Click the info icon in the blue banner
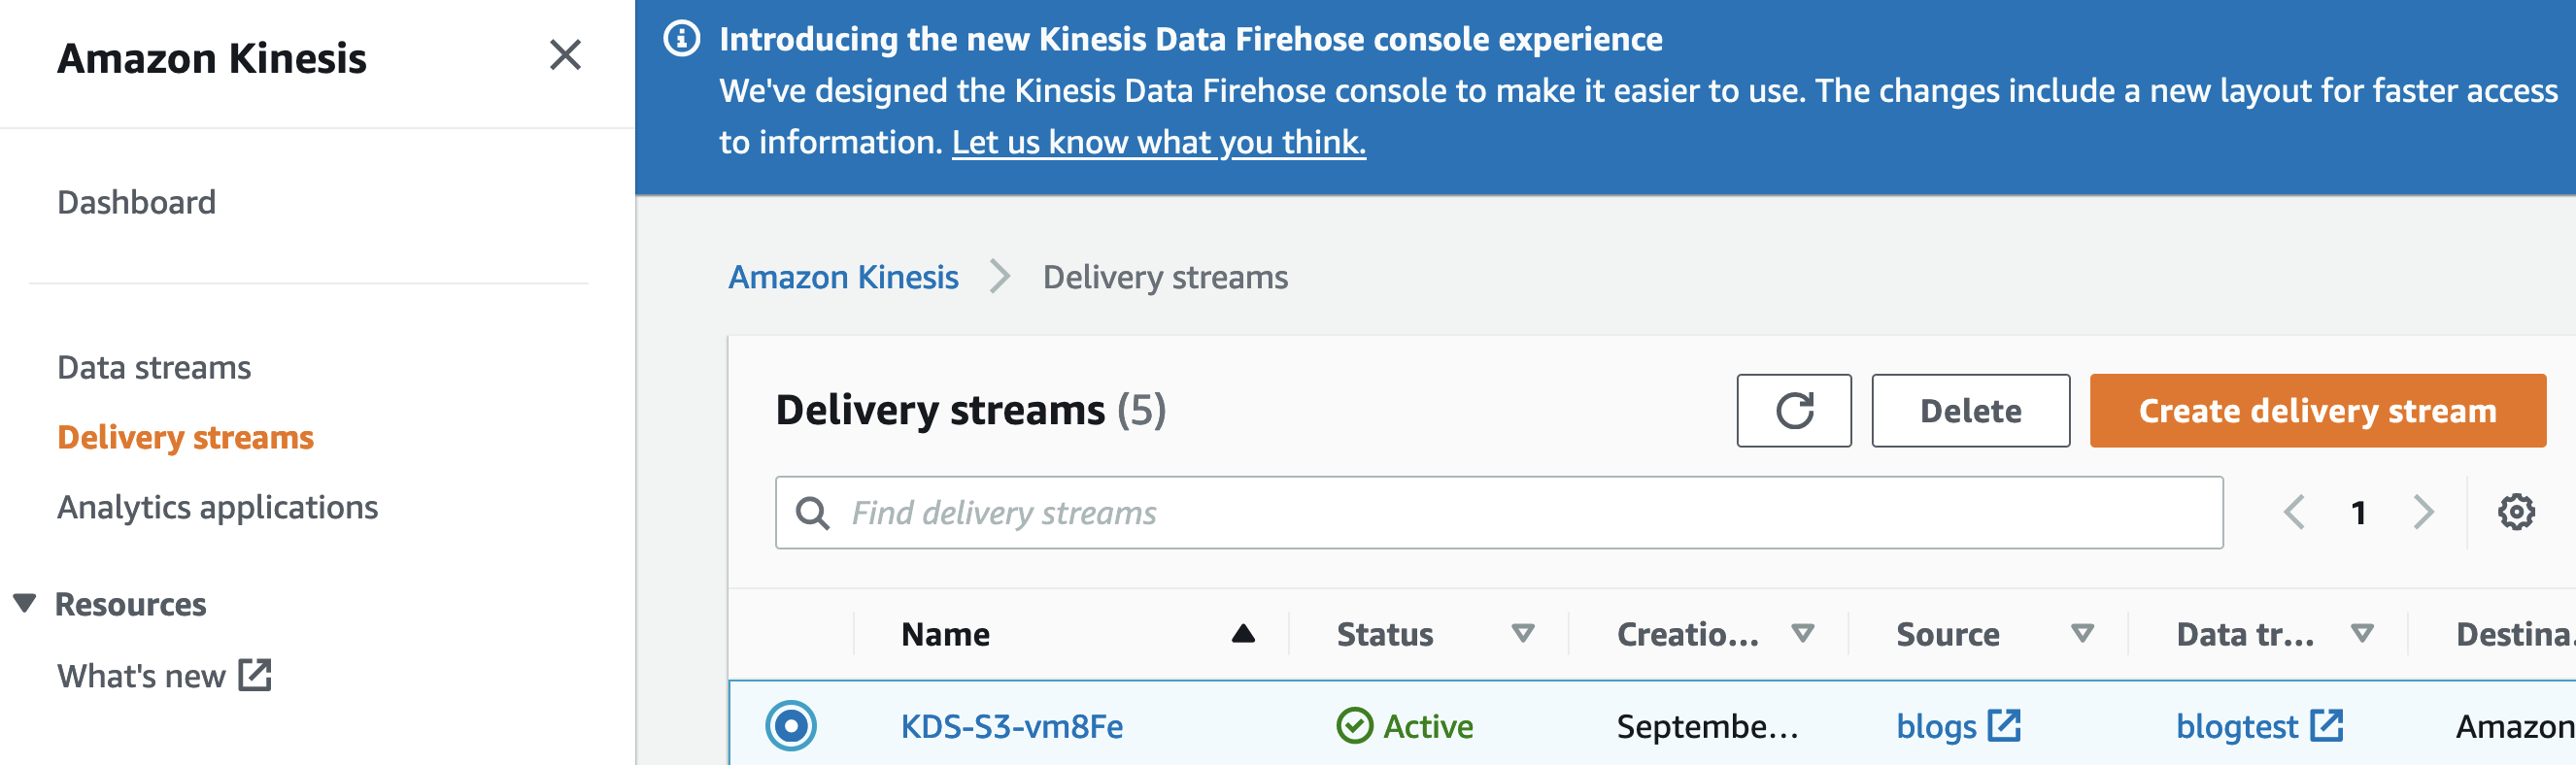The height and width of the screenshot is (765, 2576). (x=682, y=39)
